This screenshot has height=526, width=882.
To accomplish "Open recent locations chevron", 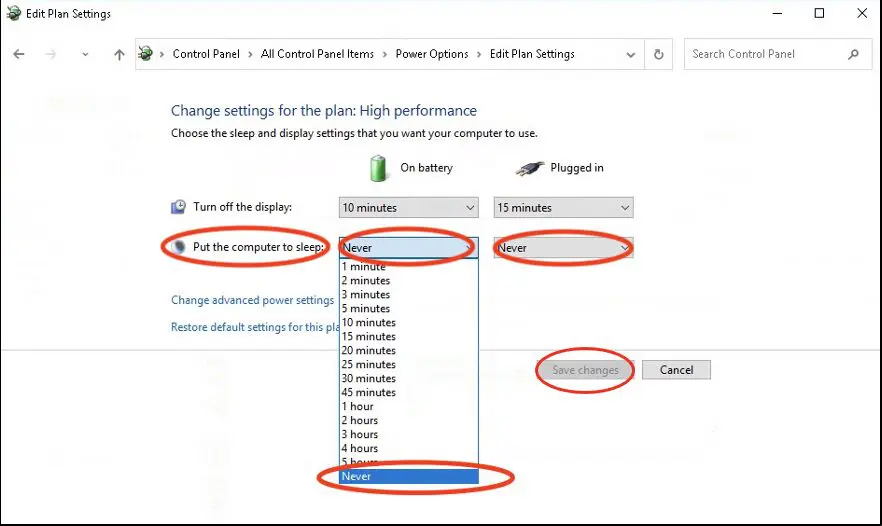I will point(85,55).
